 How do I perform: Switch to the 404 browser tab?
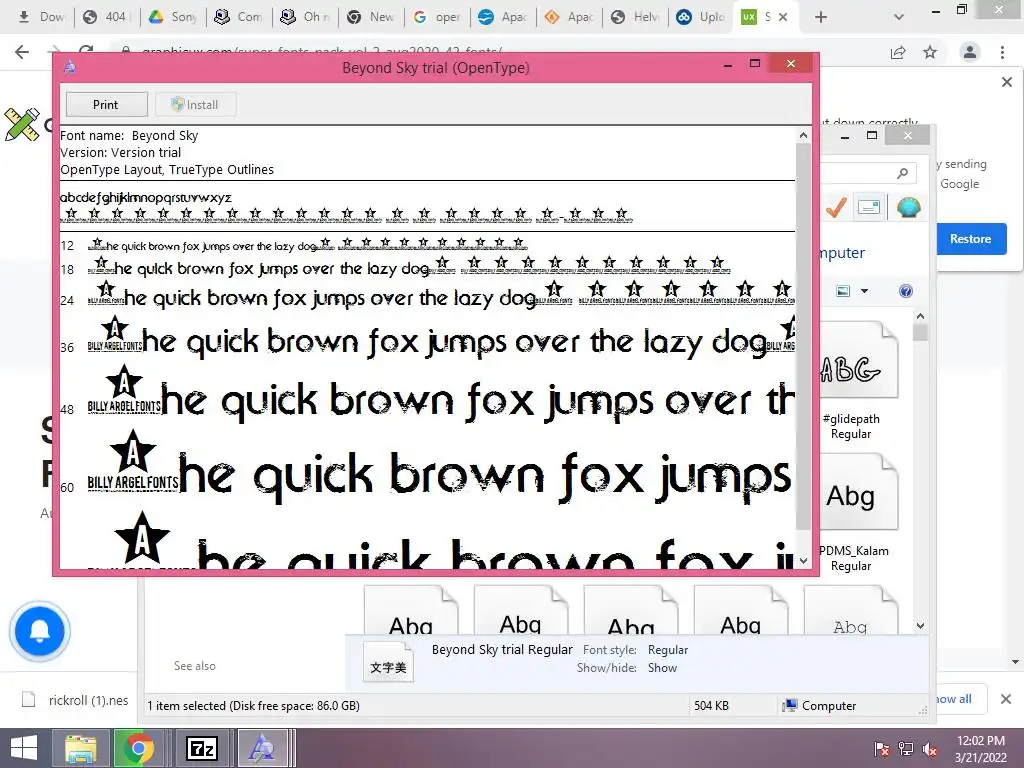pos(106,17)
